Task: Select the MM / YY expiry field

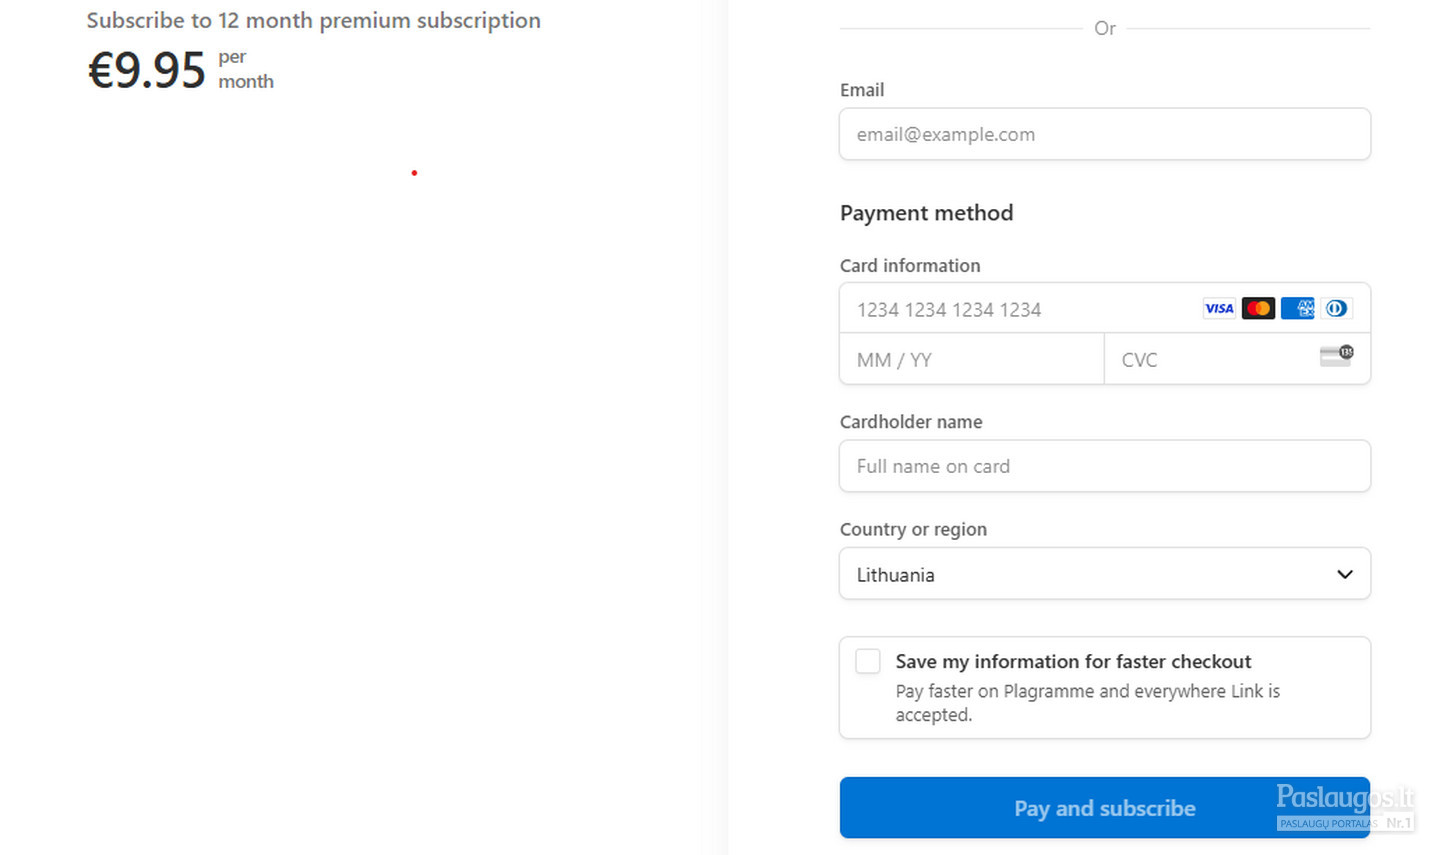Action: (972, 359)
